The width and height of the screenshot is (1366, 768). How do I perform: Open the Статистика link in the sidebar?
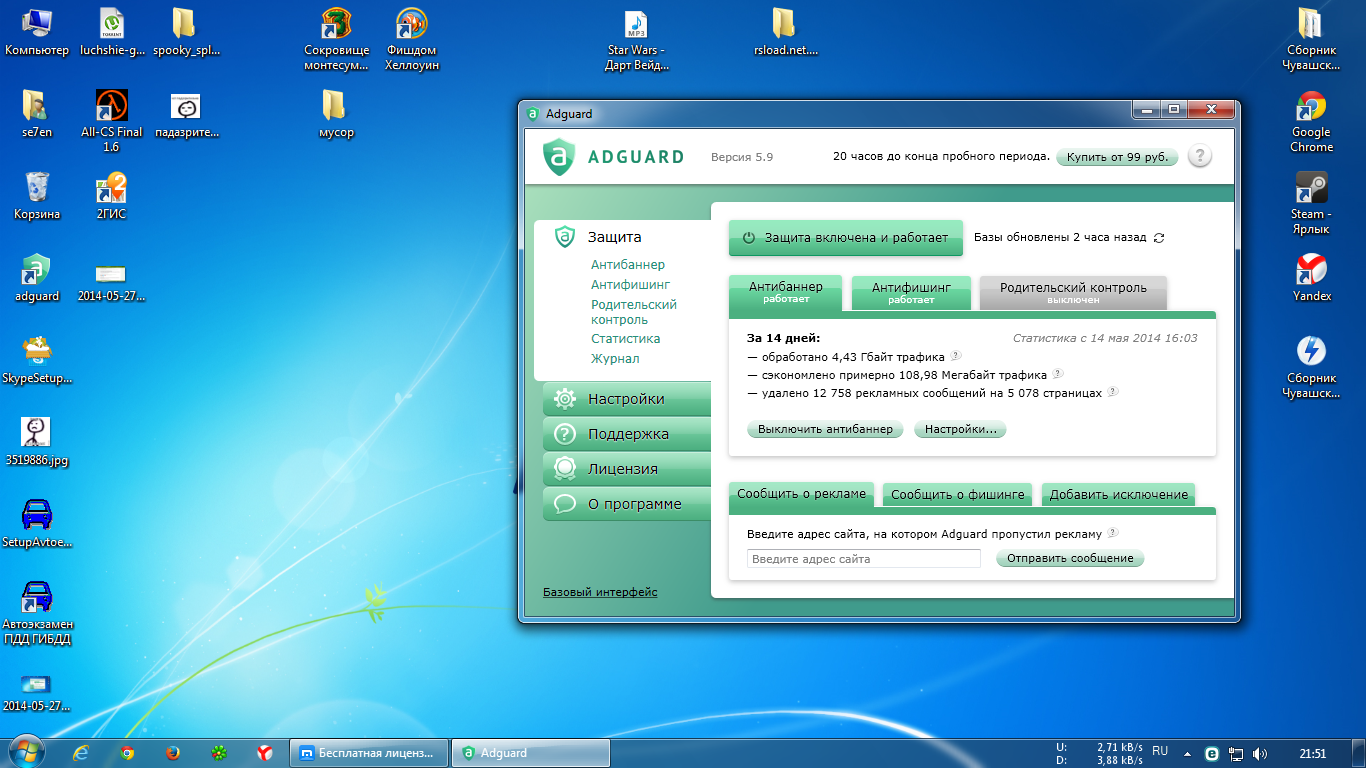pos(626,339)
